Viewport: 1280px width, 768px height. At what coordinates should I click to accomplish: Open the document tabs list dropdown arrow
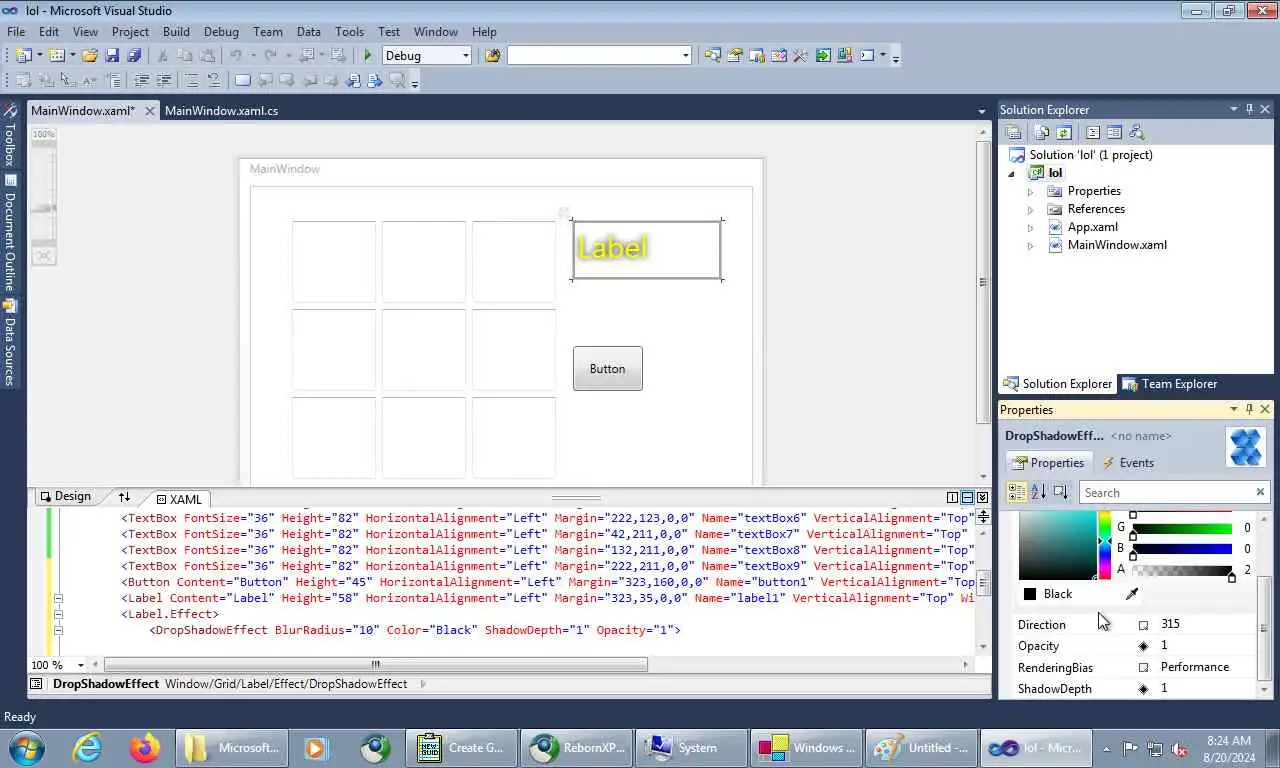click(x=982, y=111)
